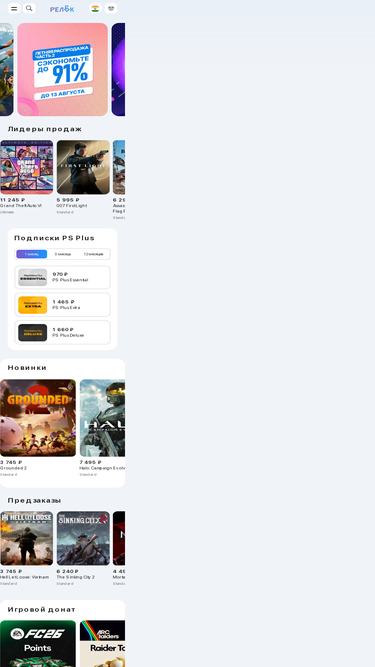The height and width of the screenshot is (667, 375).
Task: Open the Halo Campaign Evolved card
Action: pos(102,418)
